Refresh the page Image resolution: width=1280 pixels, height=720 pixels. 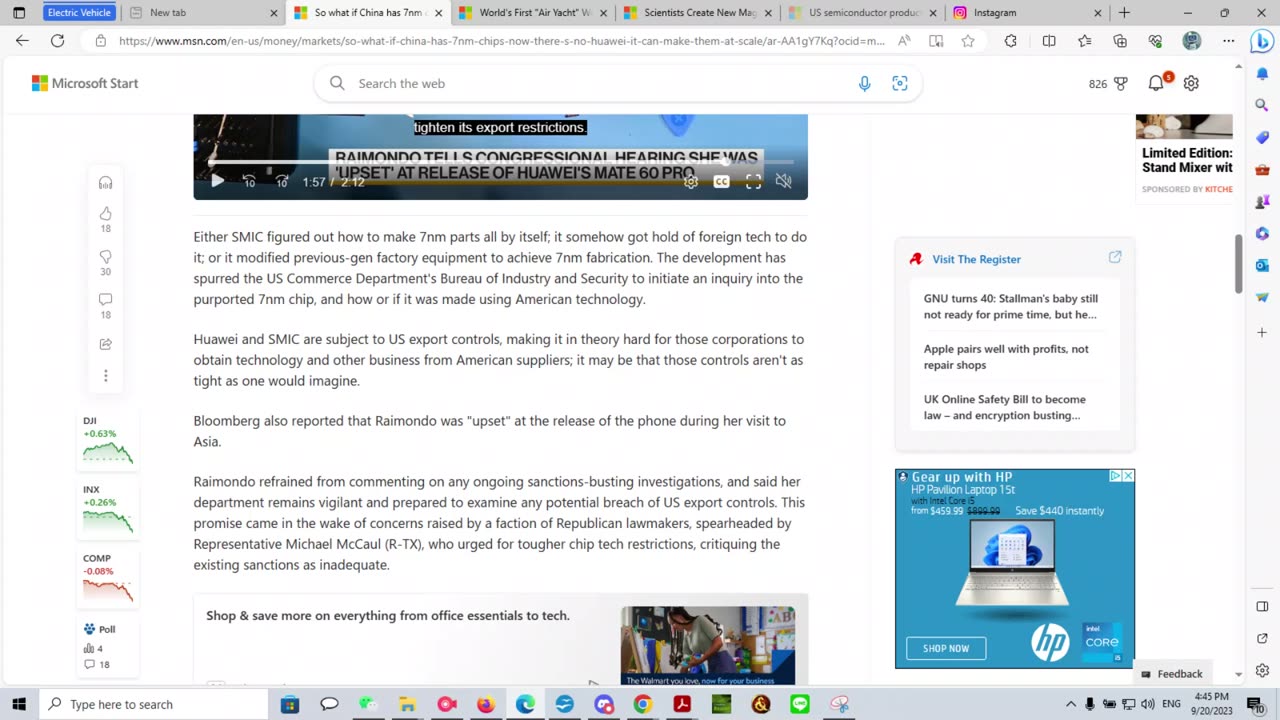(x=58, y=41)
